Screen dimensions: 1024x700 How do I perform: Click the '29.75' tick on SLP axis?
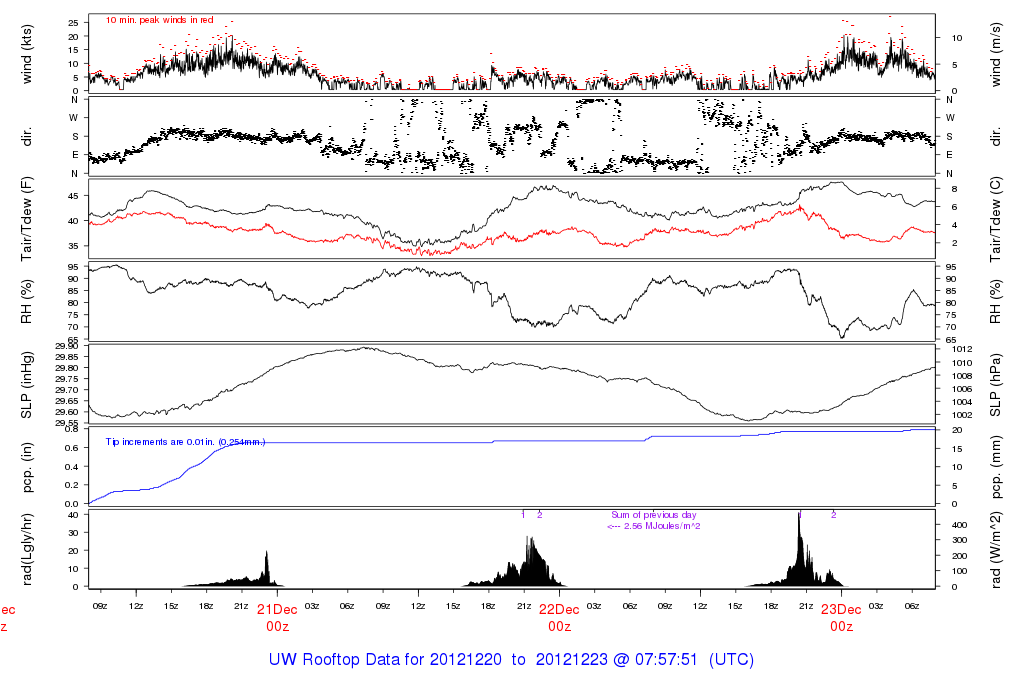coord(67,379)
